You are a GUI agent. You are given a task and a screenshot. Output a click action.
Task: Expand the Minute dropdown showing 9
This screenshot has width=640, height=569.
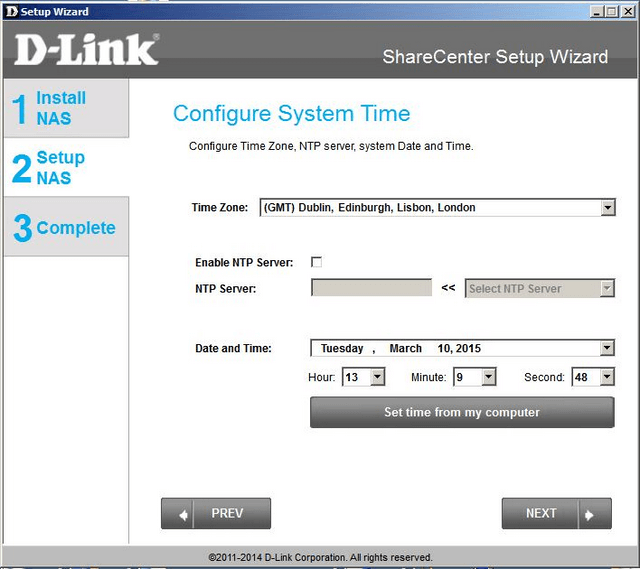pos(489,377)
